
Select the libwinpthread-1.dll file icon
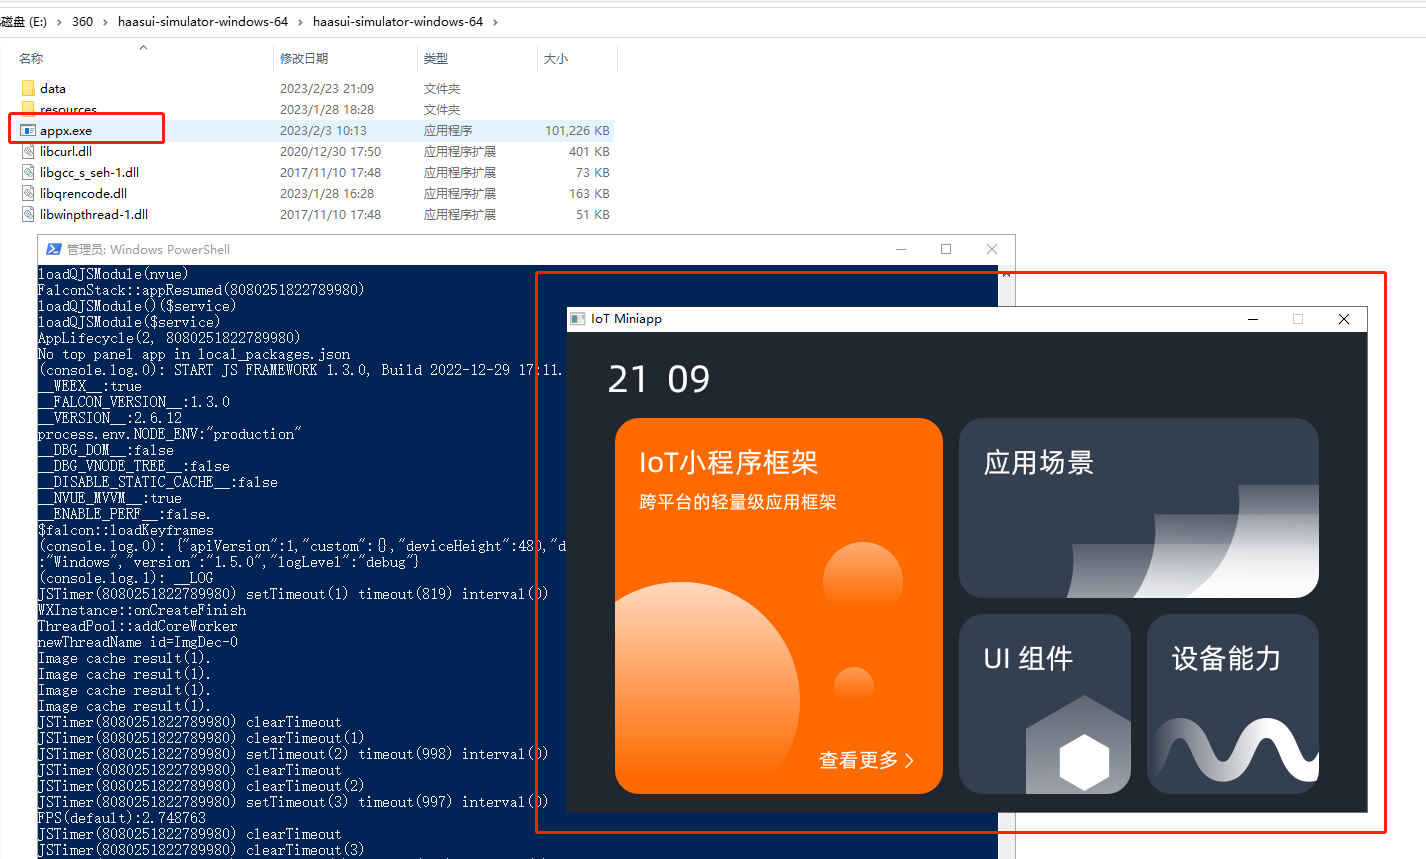[28, 214]
